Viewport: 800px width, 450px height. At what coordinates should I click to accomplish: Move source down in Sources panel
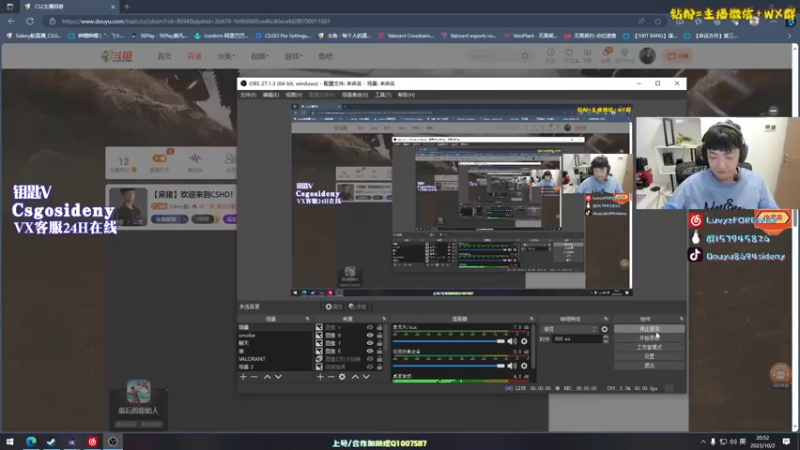pos(366,377)
